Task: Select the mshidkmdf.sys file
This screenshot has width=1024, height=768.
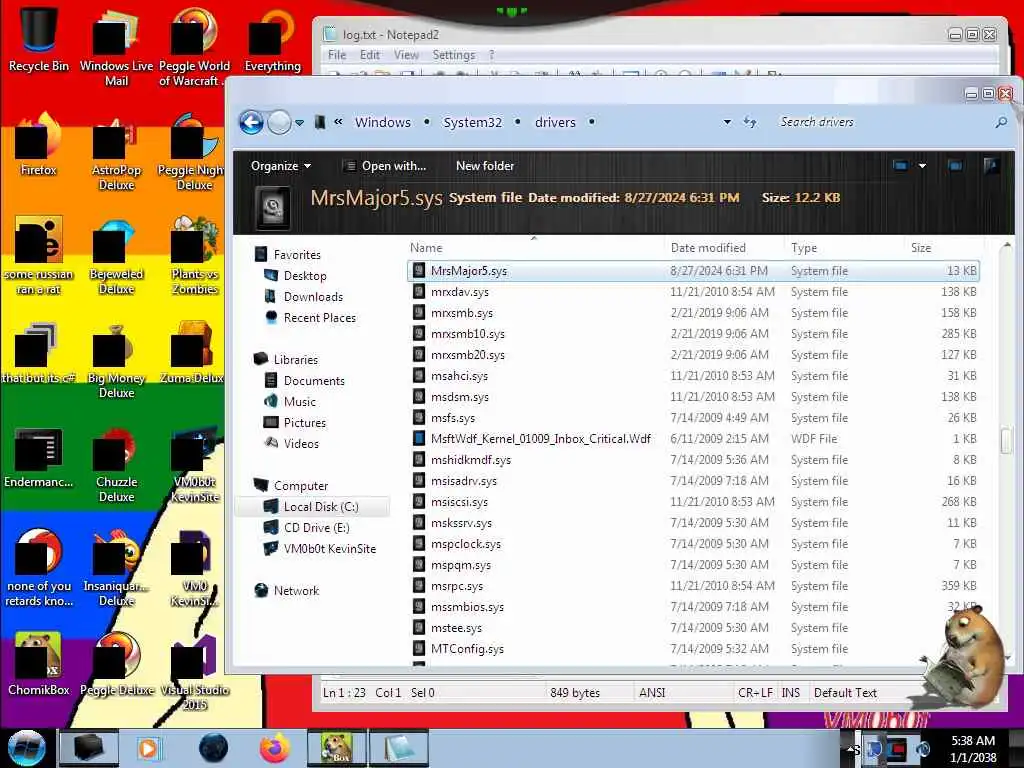Action: click(x=470, y=460)
